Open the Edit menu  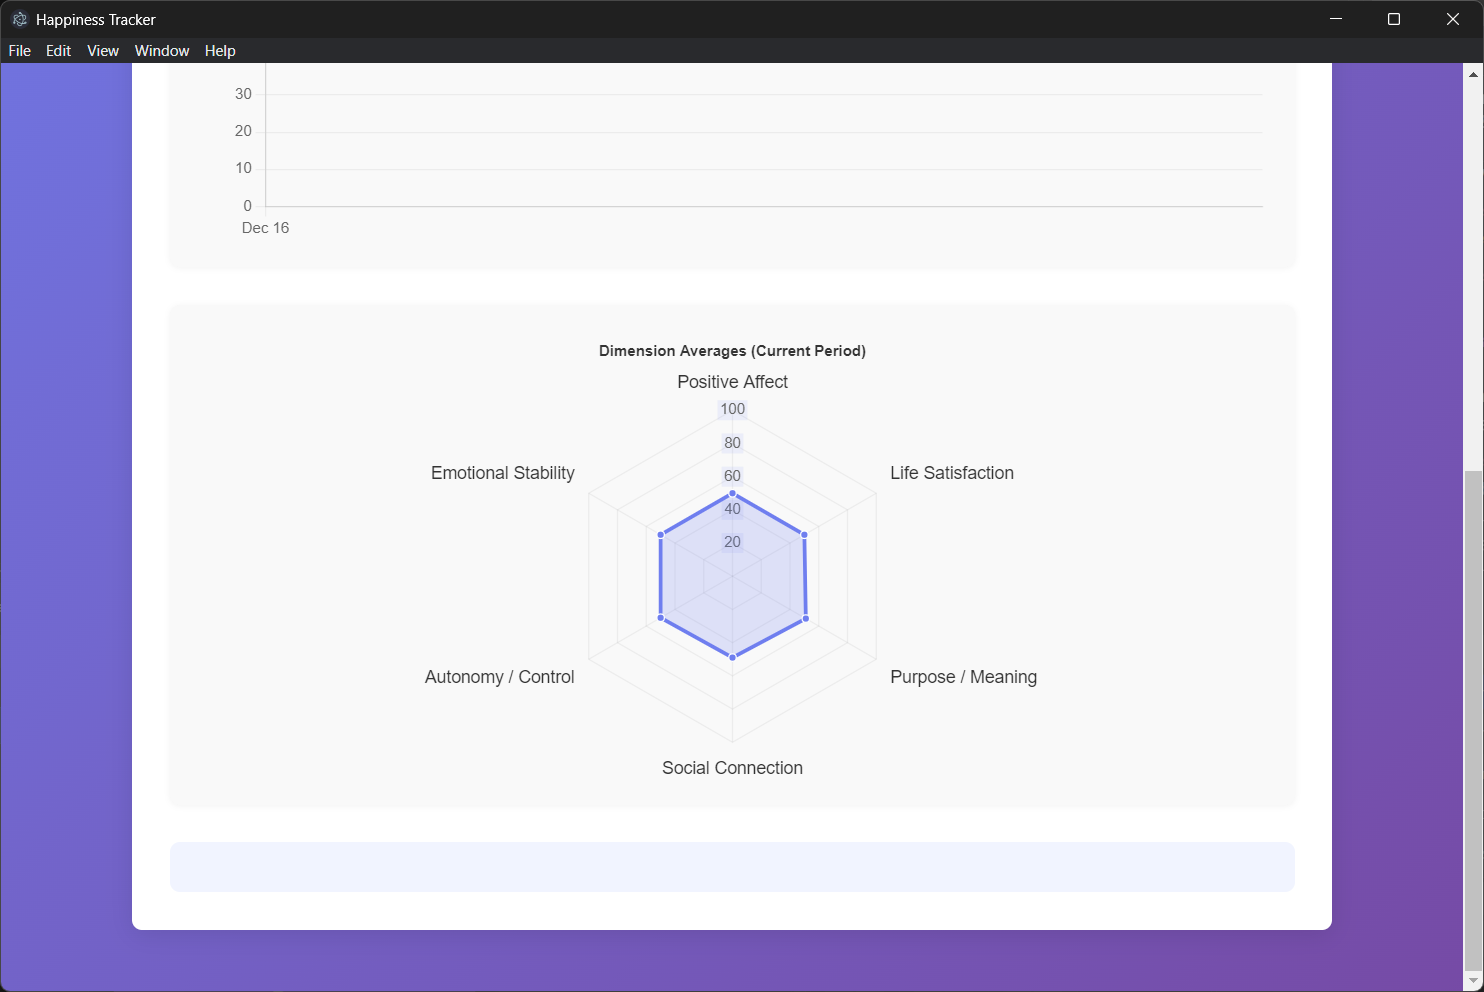[x=59, y=51]
